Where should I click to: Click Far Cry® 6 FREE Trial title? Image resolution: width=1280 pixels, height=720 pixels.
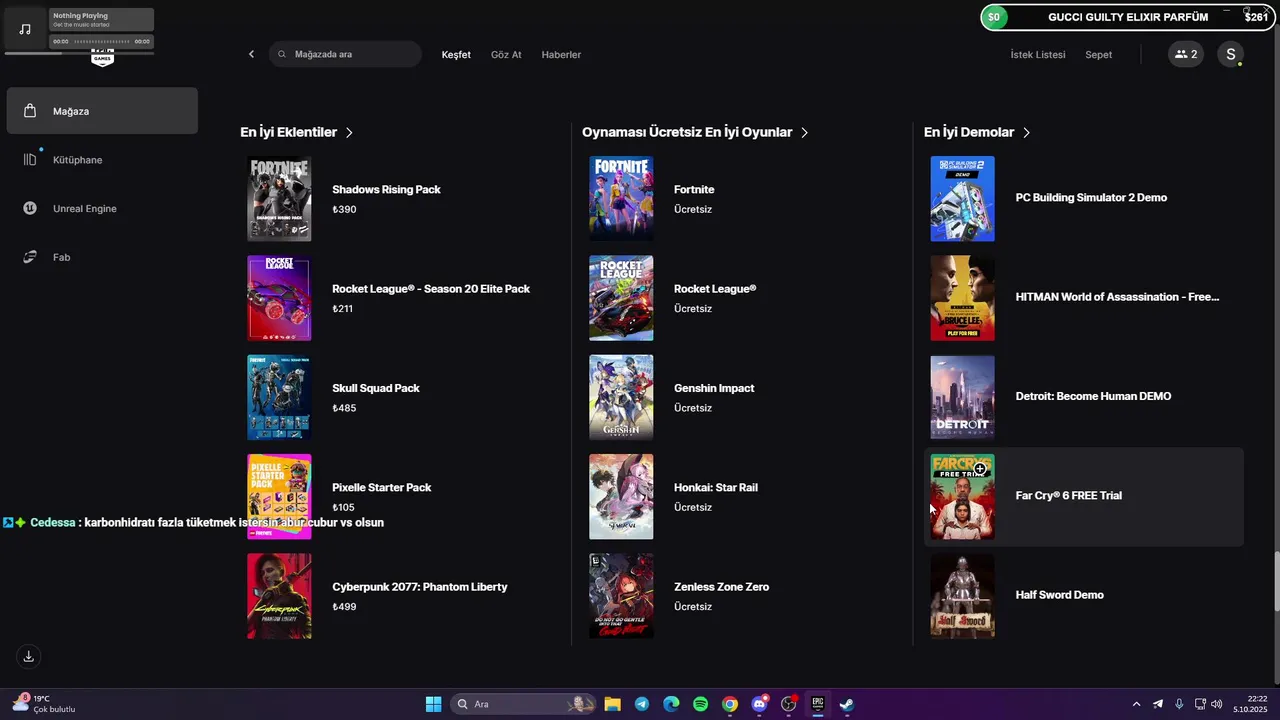click(1068, 496)
